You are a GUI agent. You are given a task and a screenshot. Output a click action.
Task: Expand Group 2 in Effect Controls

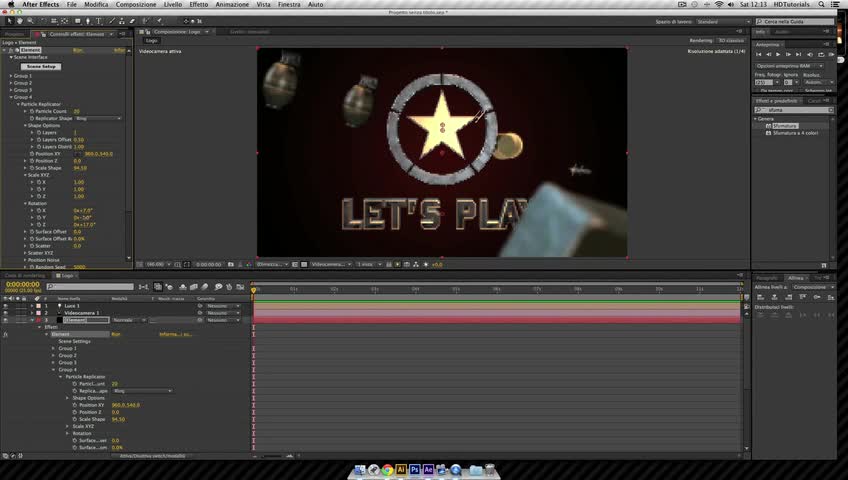(x=11, y=83)
